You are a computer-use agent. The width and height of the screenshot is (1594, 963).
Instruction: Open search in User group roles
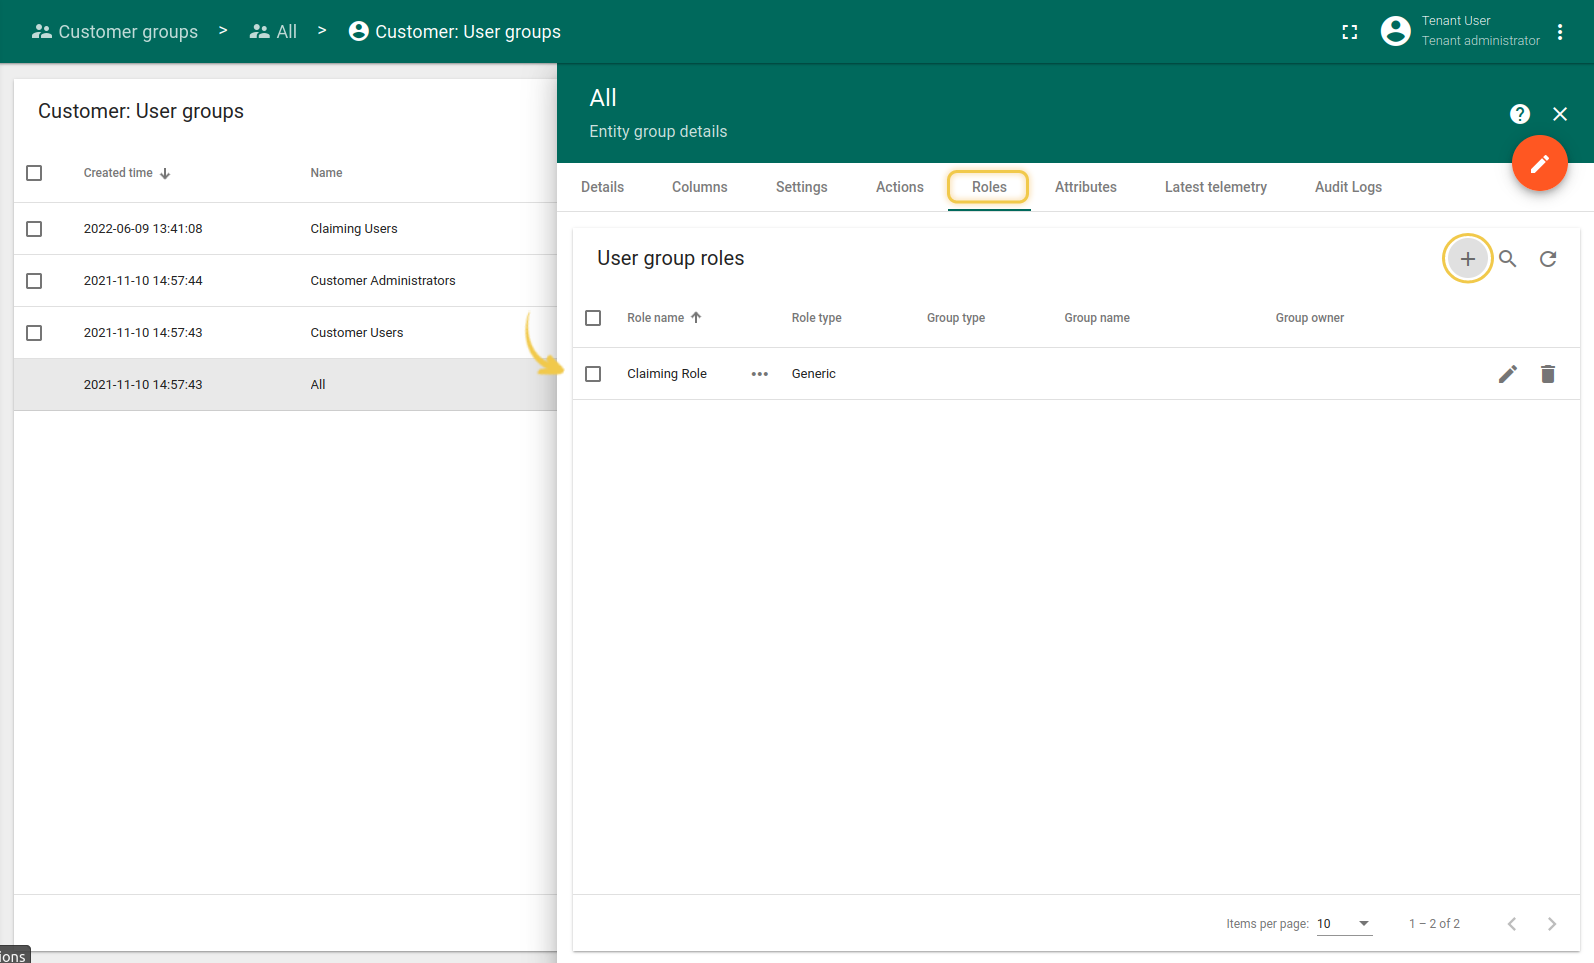click(x=1508, y=259)
